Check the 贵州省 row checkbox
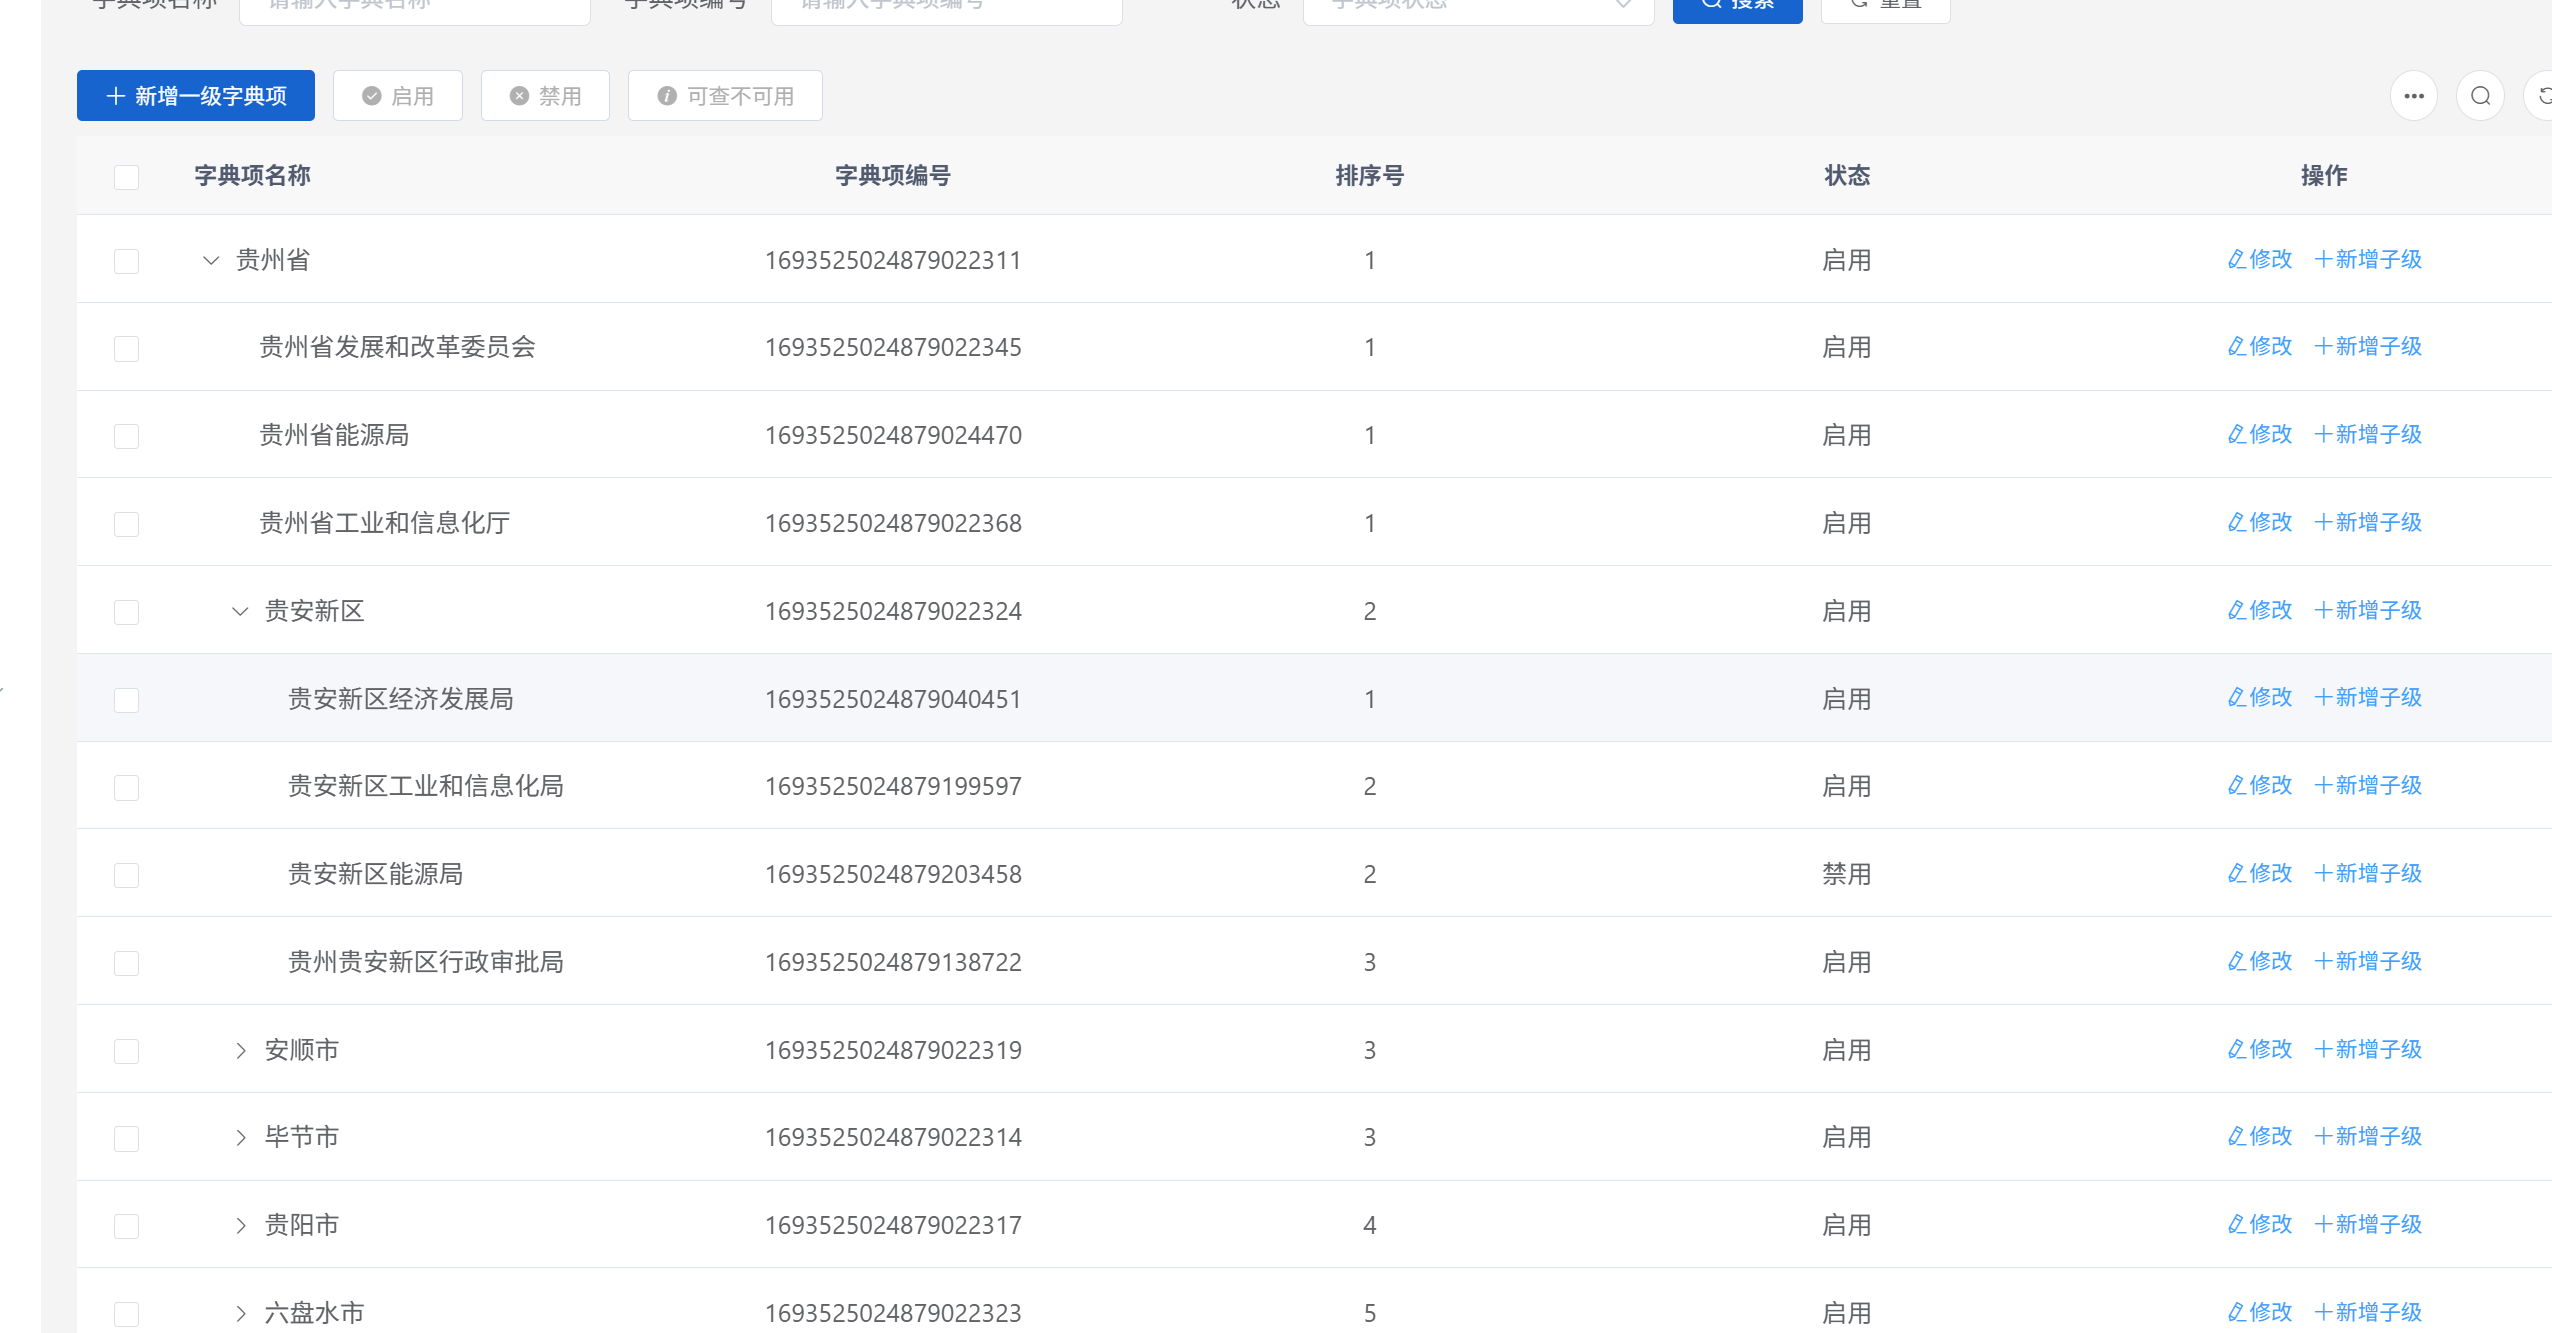Screen dimensions: 2552x1333 point(126,261)
